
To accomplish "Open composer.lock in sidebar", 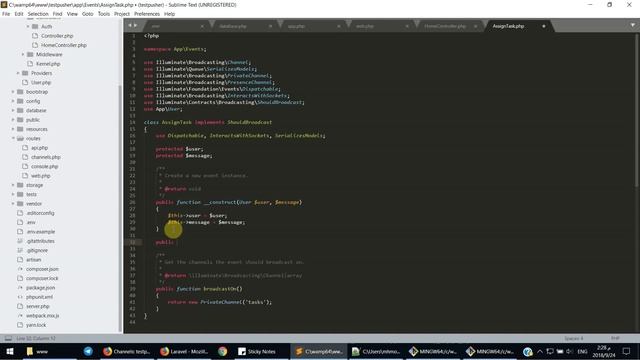I will click(x=42, y=278).
